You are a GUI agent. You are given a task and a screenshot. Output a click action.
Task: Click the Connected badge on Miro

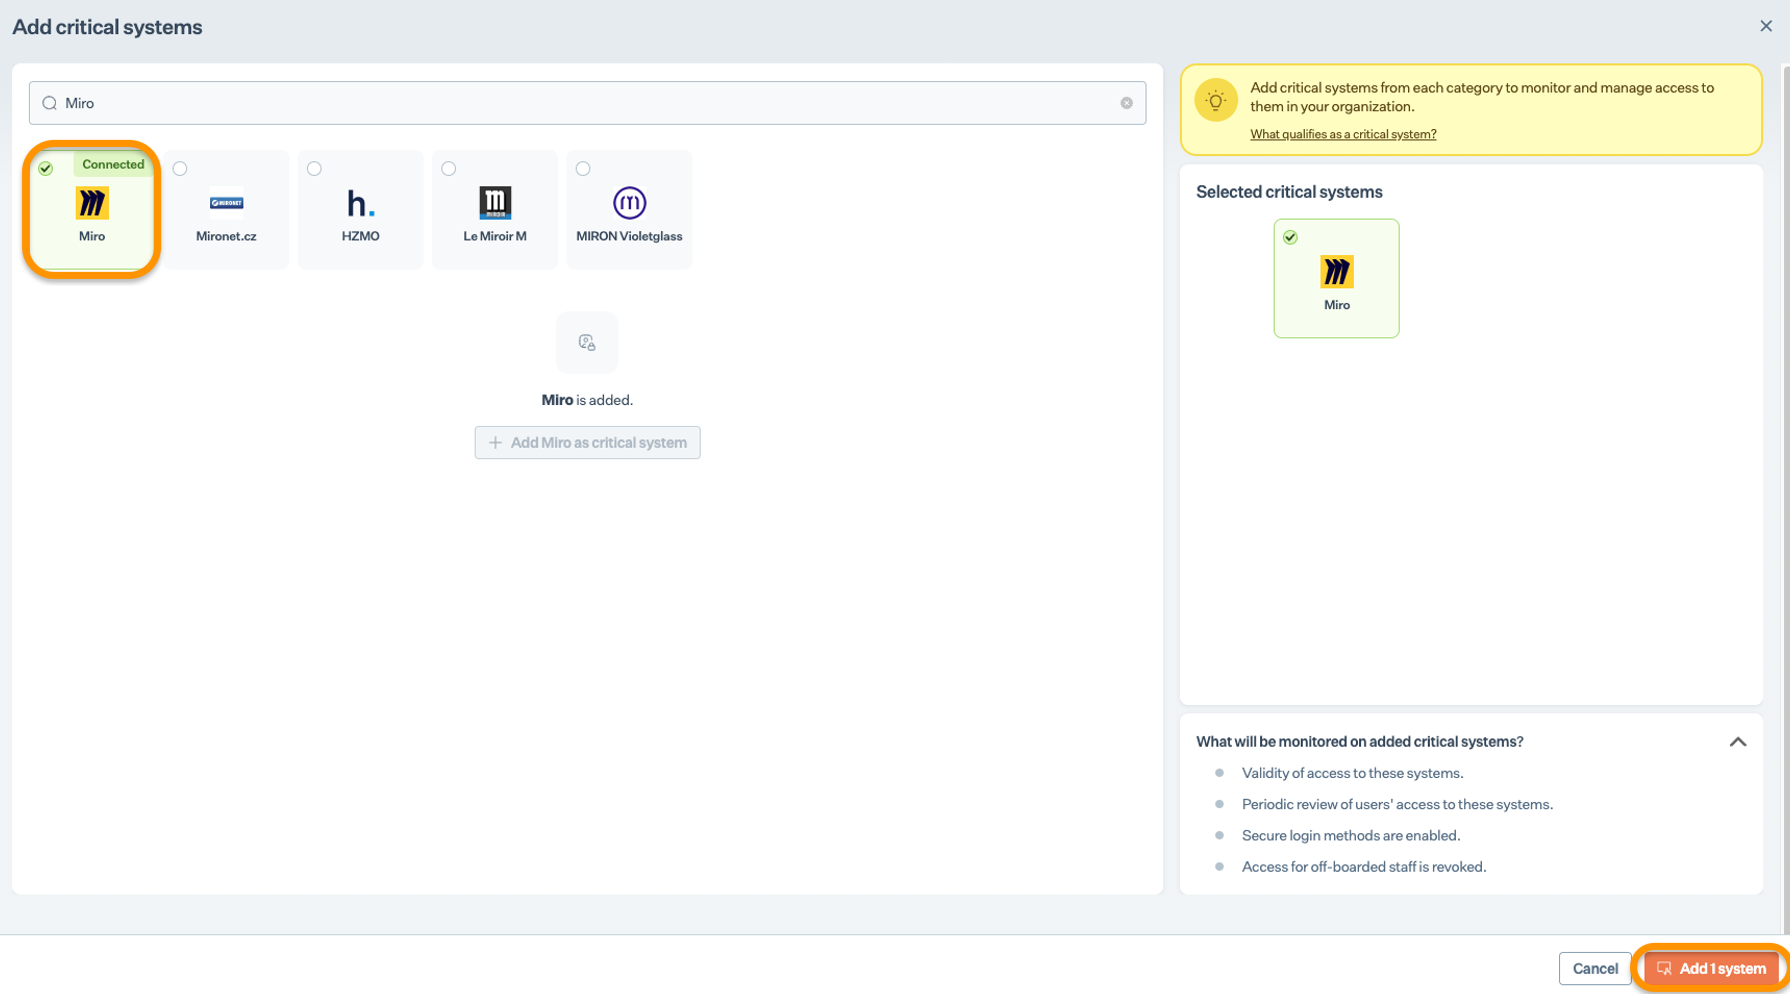113,164
